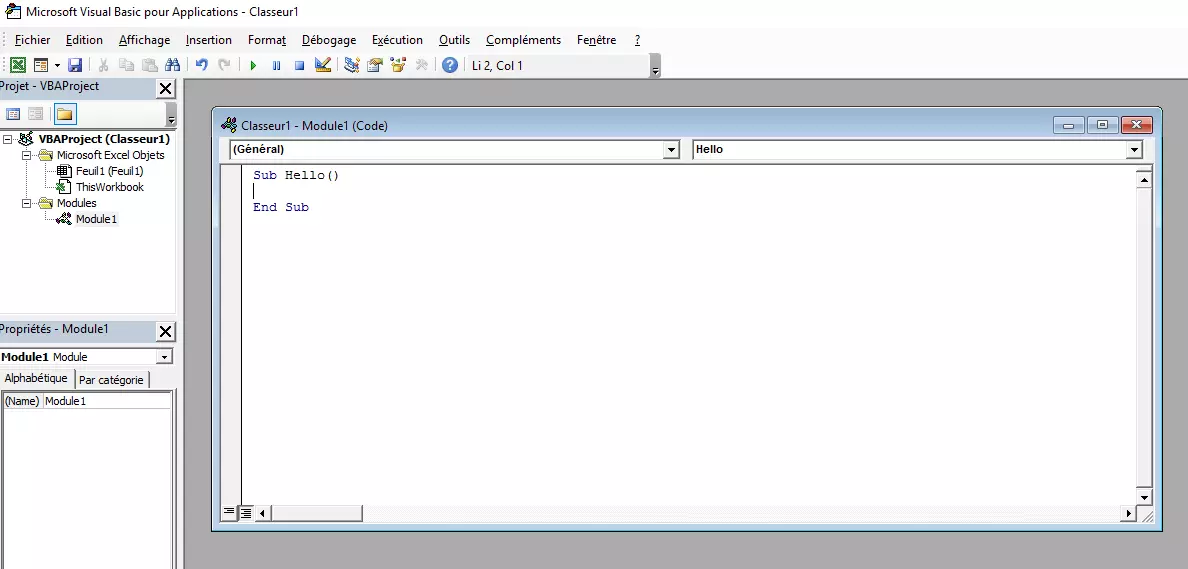Open the Hello procedure dropdown

click(1134, 150)
